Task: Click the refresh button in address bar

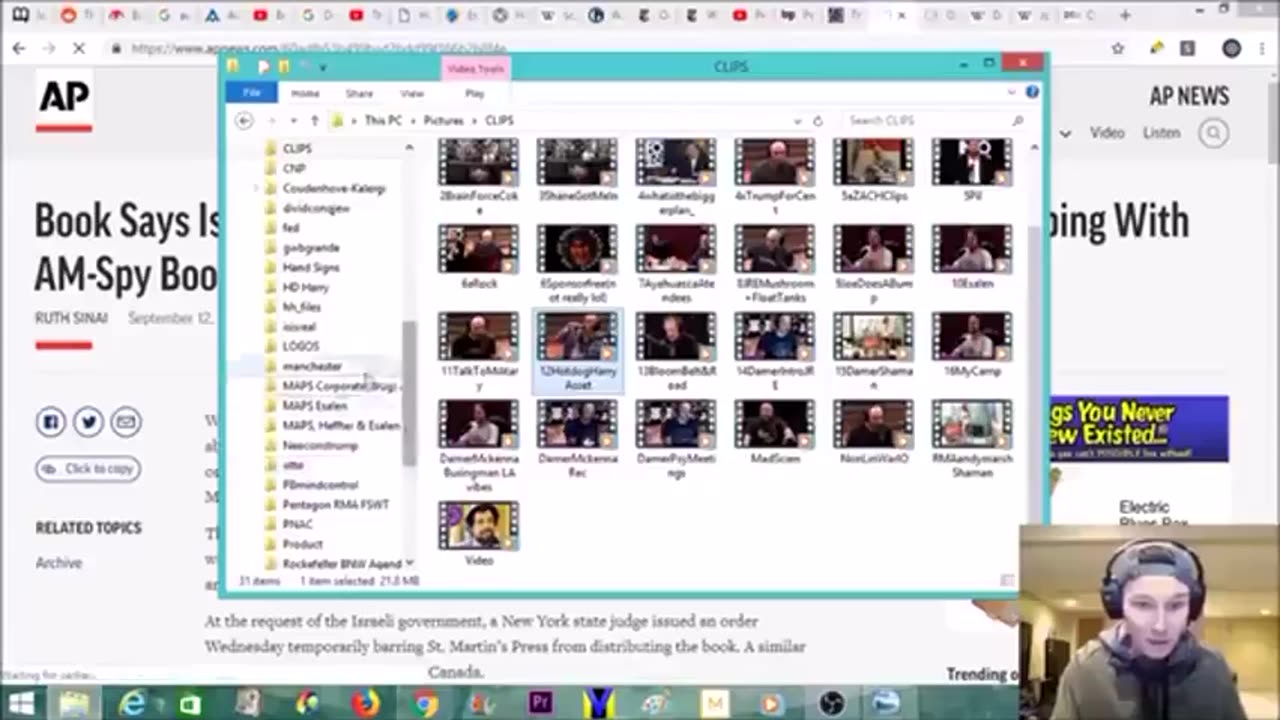Action: [817, 121]
